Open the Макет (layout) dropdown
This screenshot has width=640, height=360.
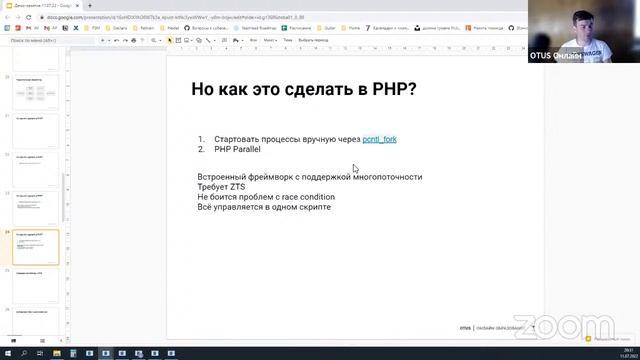point(270,40)
